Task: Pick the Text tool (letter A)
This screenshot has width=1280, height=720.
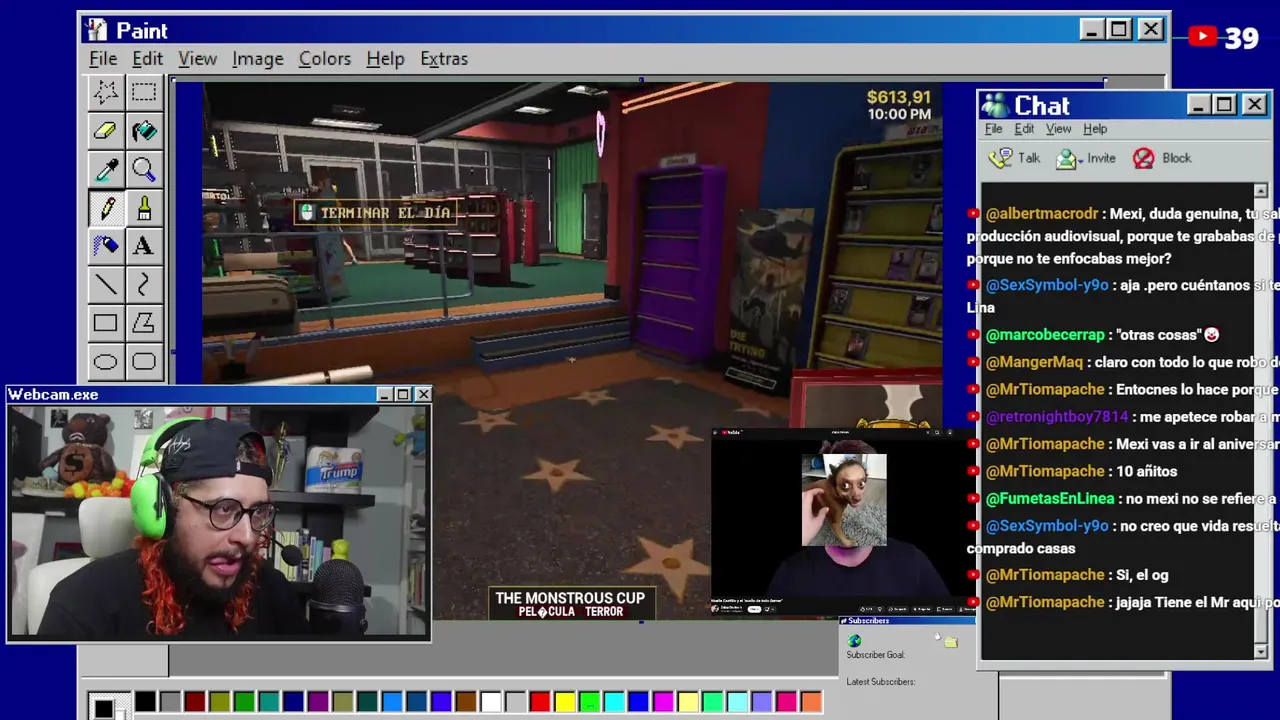Action: coord(143,245)
